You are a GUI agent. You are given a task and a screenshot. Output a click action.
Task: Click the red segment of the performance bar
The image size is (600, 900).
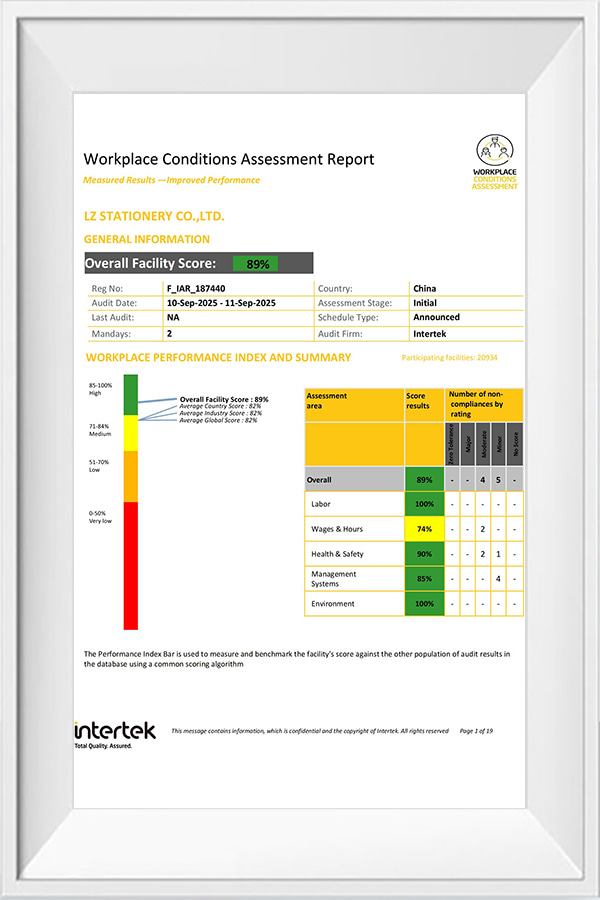click(x=130, y=564)
